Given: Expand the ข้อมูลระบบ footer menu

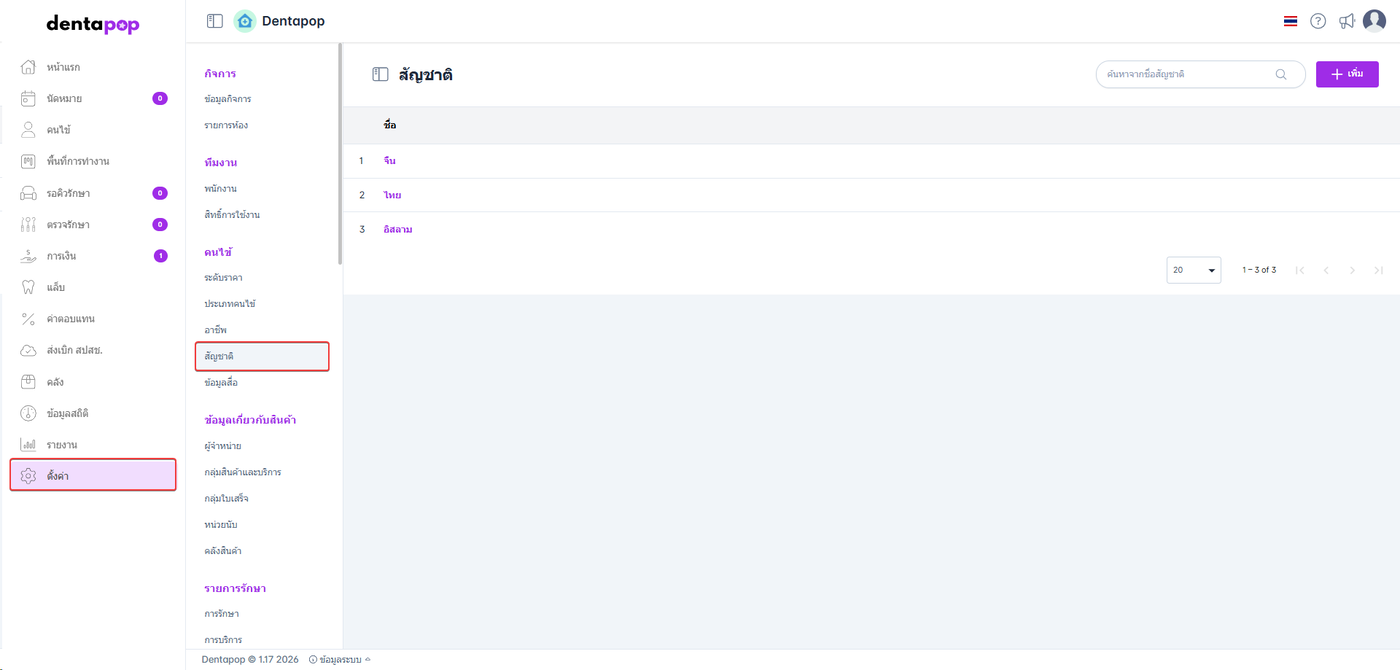Looking at the screenshot, I should coord(339,660).
